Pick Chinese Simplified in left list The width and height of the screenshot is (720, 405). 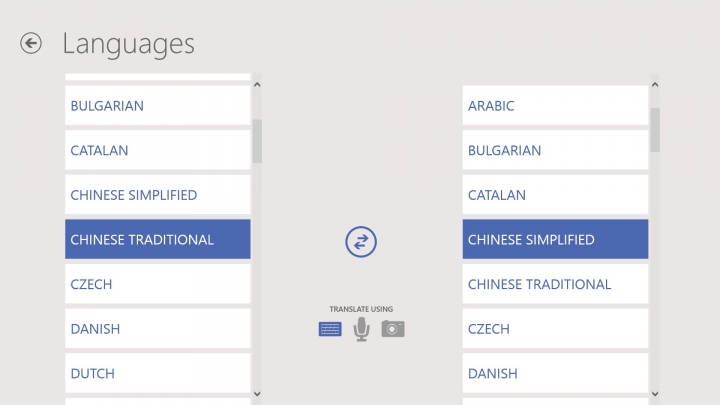pyautogui.click(x=158, y=194)
